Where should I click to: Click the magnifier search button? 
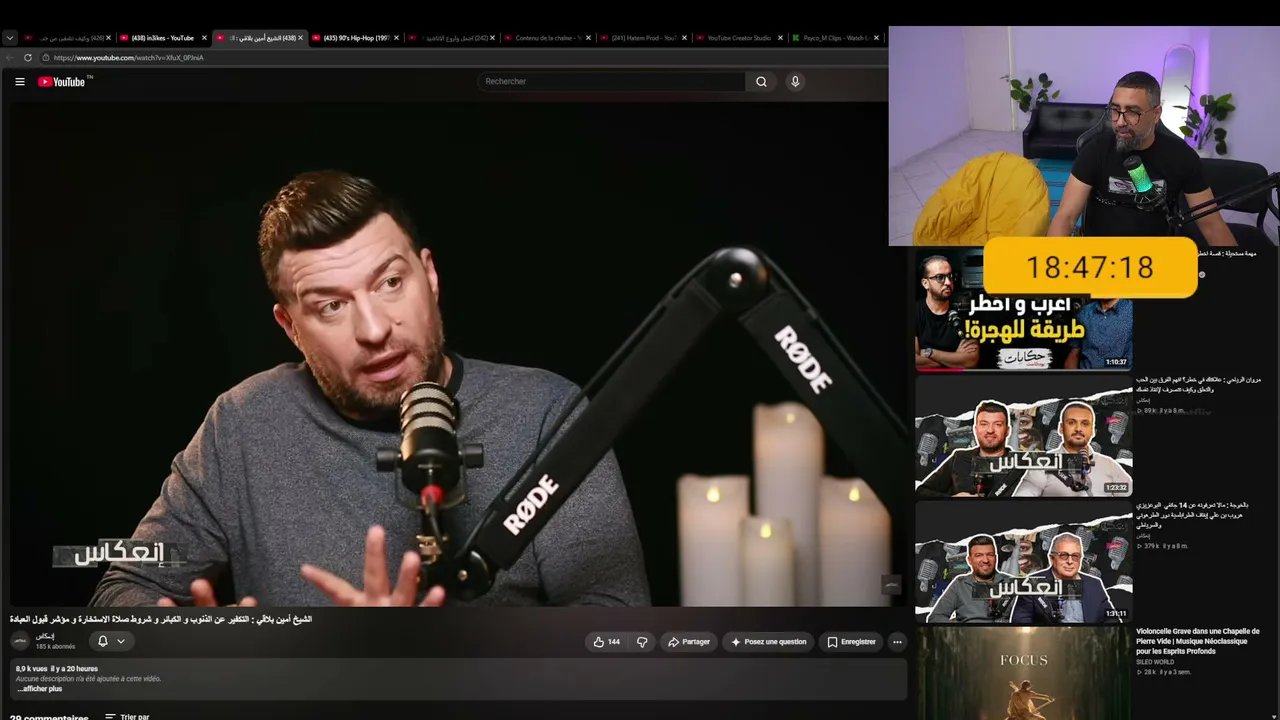click(x=761, y=82)
